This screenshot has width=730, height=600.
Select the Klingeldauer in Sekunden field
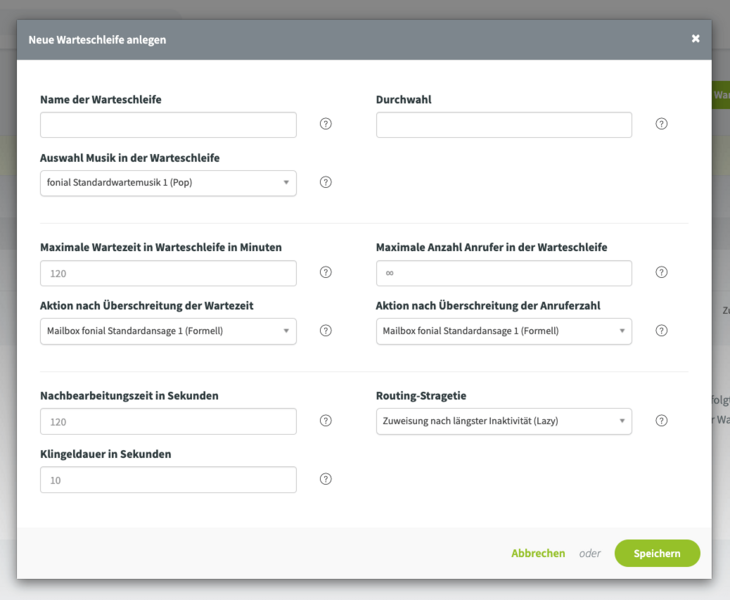pos(168,480)
